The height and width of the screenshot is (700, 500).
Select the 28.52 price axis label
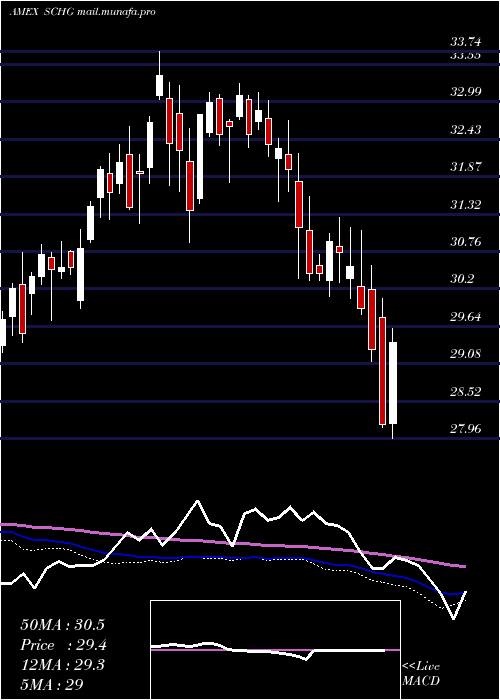click(466, 392)
